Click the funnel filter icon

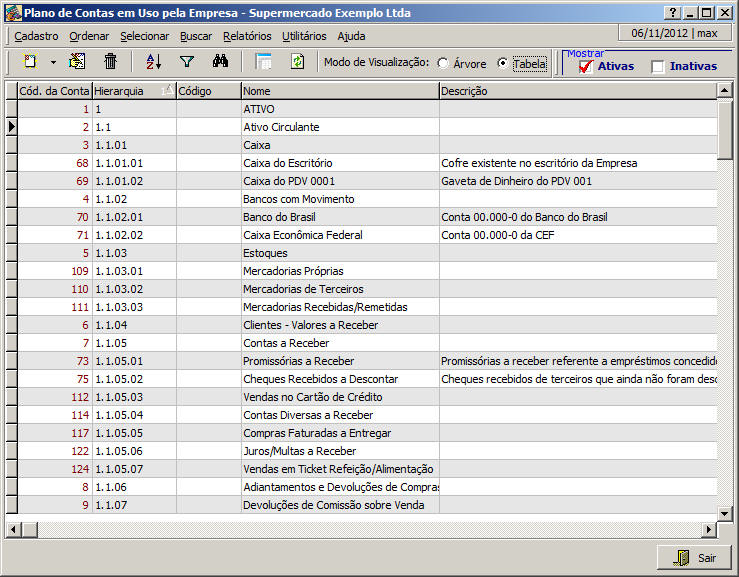click(186, 62)
